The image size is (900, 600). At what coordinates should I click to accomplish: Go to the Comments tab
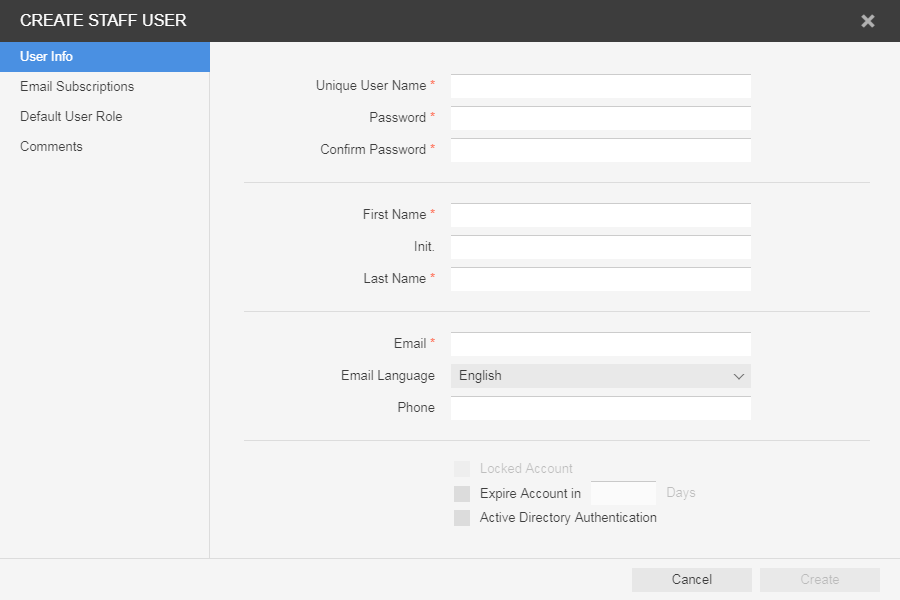pyautogui.click(x=51, y=147)
